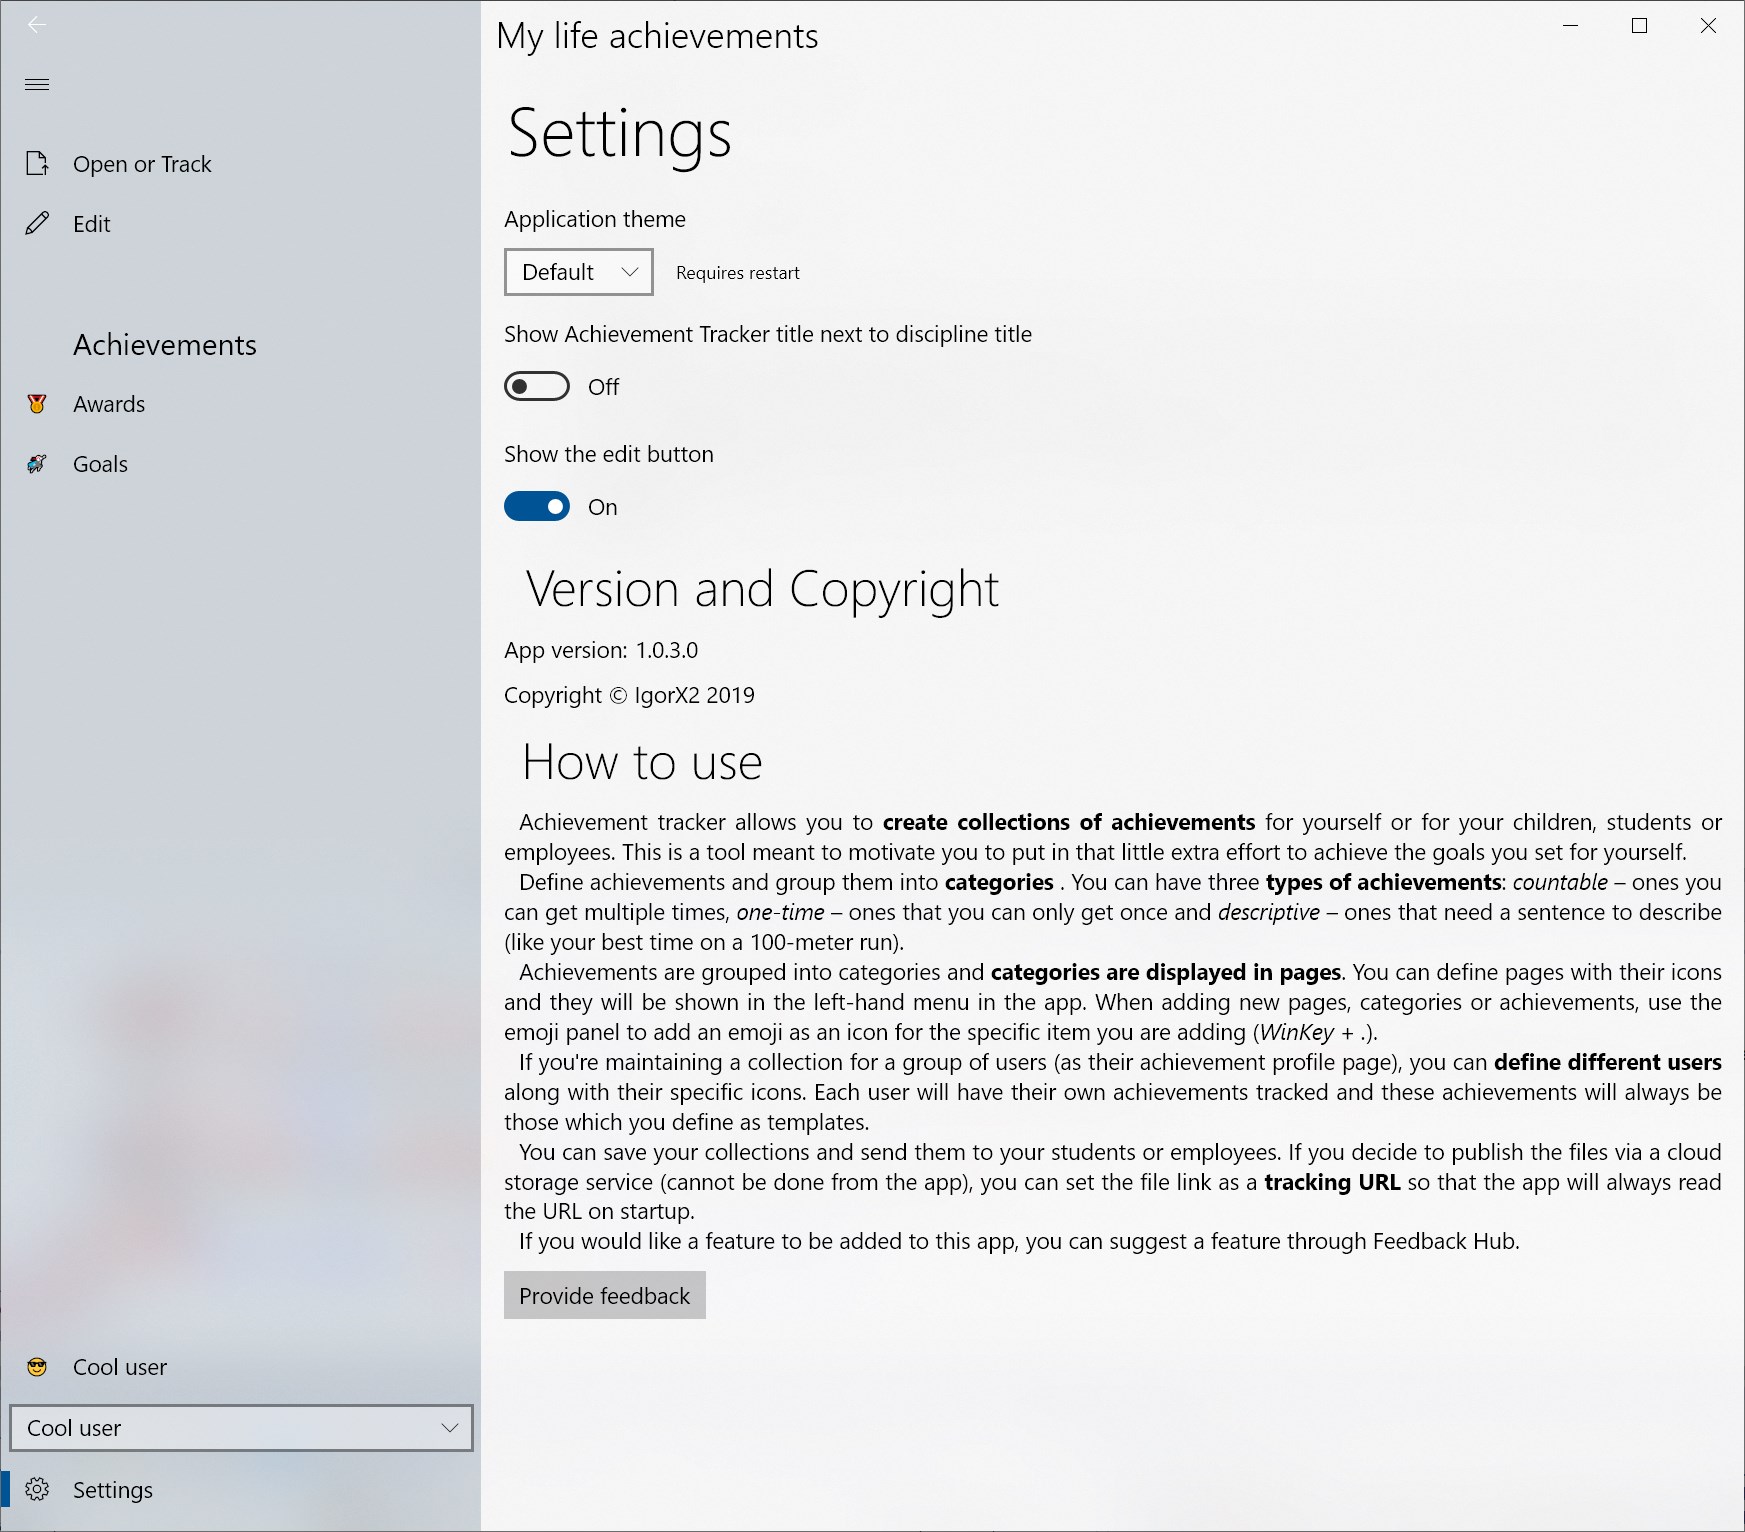Select the Open or Track menu item

pos(241,163)
